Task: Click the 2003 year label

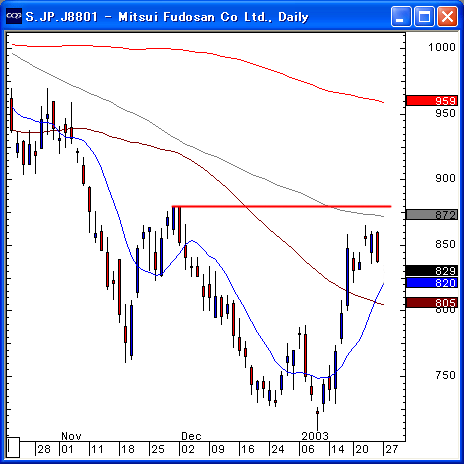Action: (315, 436)
